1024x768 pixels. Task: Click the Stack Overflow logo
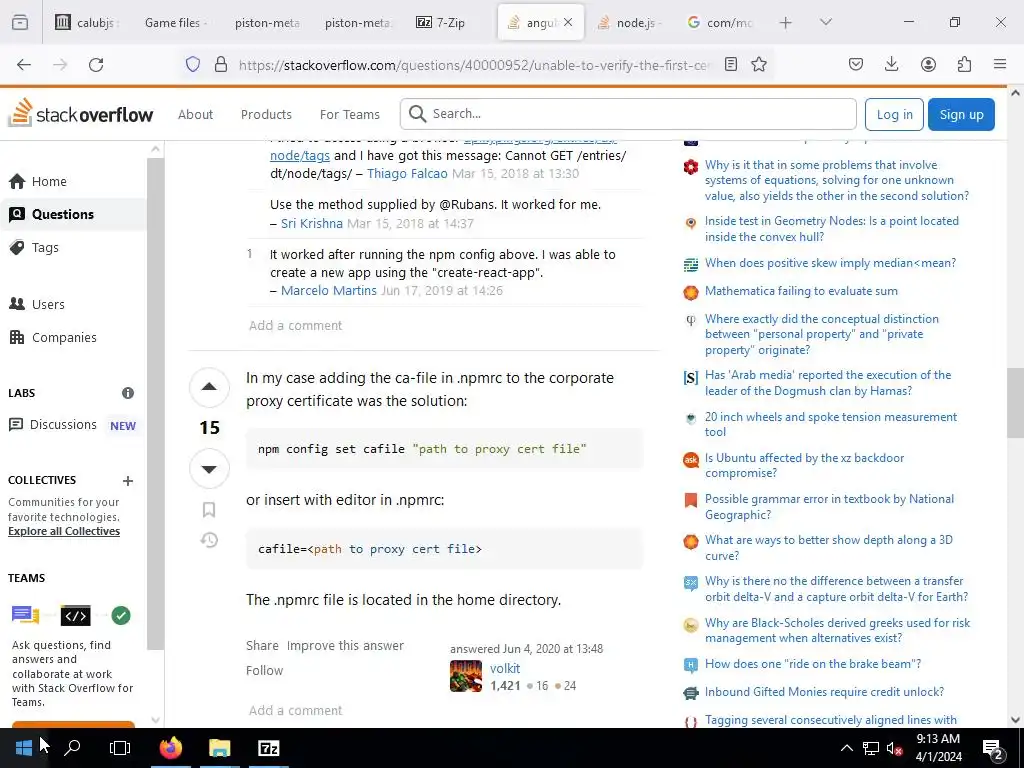pyautogui.click(x=80, y=114)
